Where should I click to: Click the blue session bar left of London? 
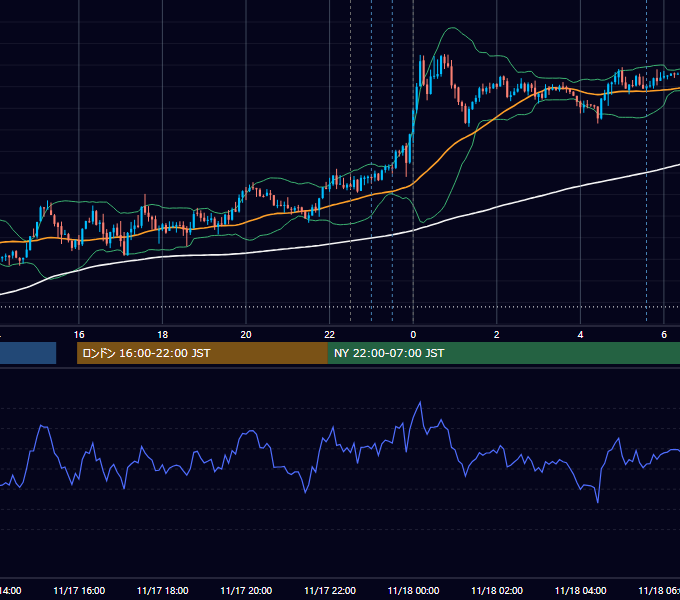pos(28,353)
